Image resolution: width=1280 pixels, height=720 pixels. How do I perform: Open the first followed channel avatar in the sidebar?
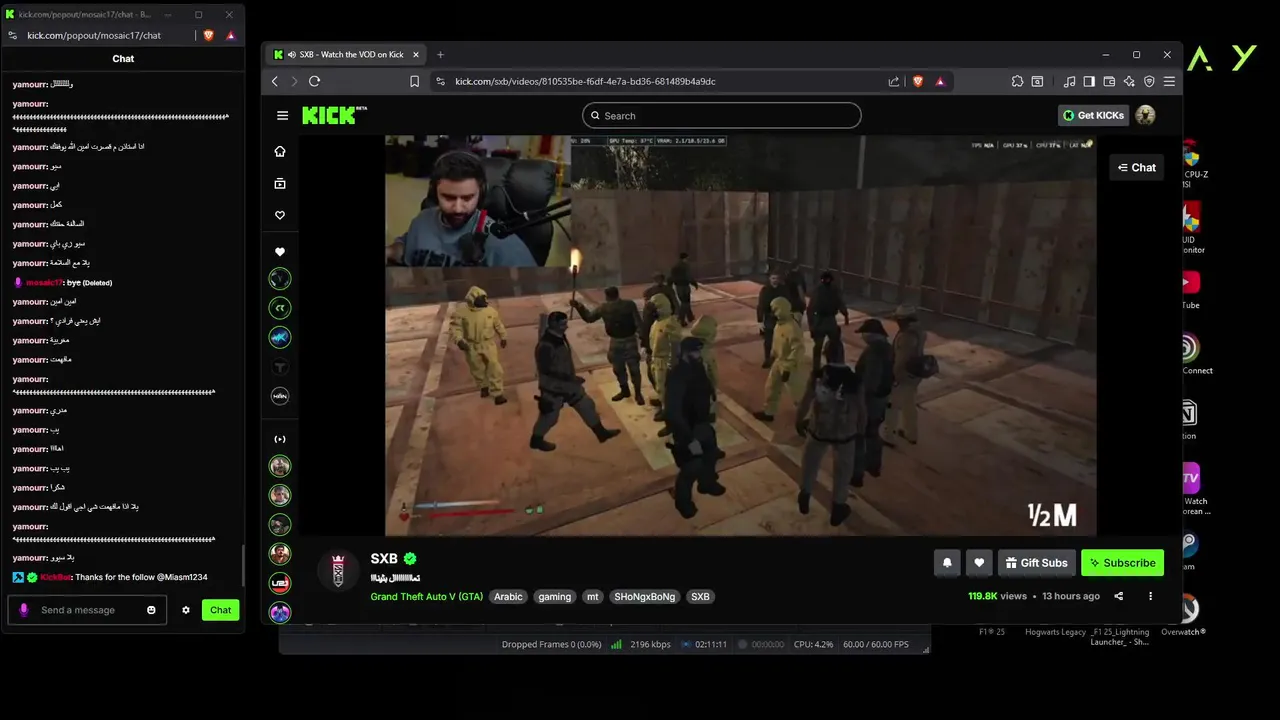(280, 279)
